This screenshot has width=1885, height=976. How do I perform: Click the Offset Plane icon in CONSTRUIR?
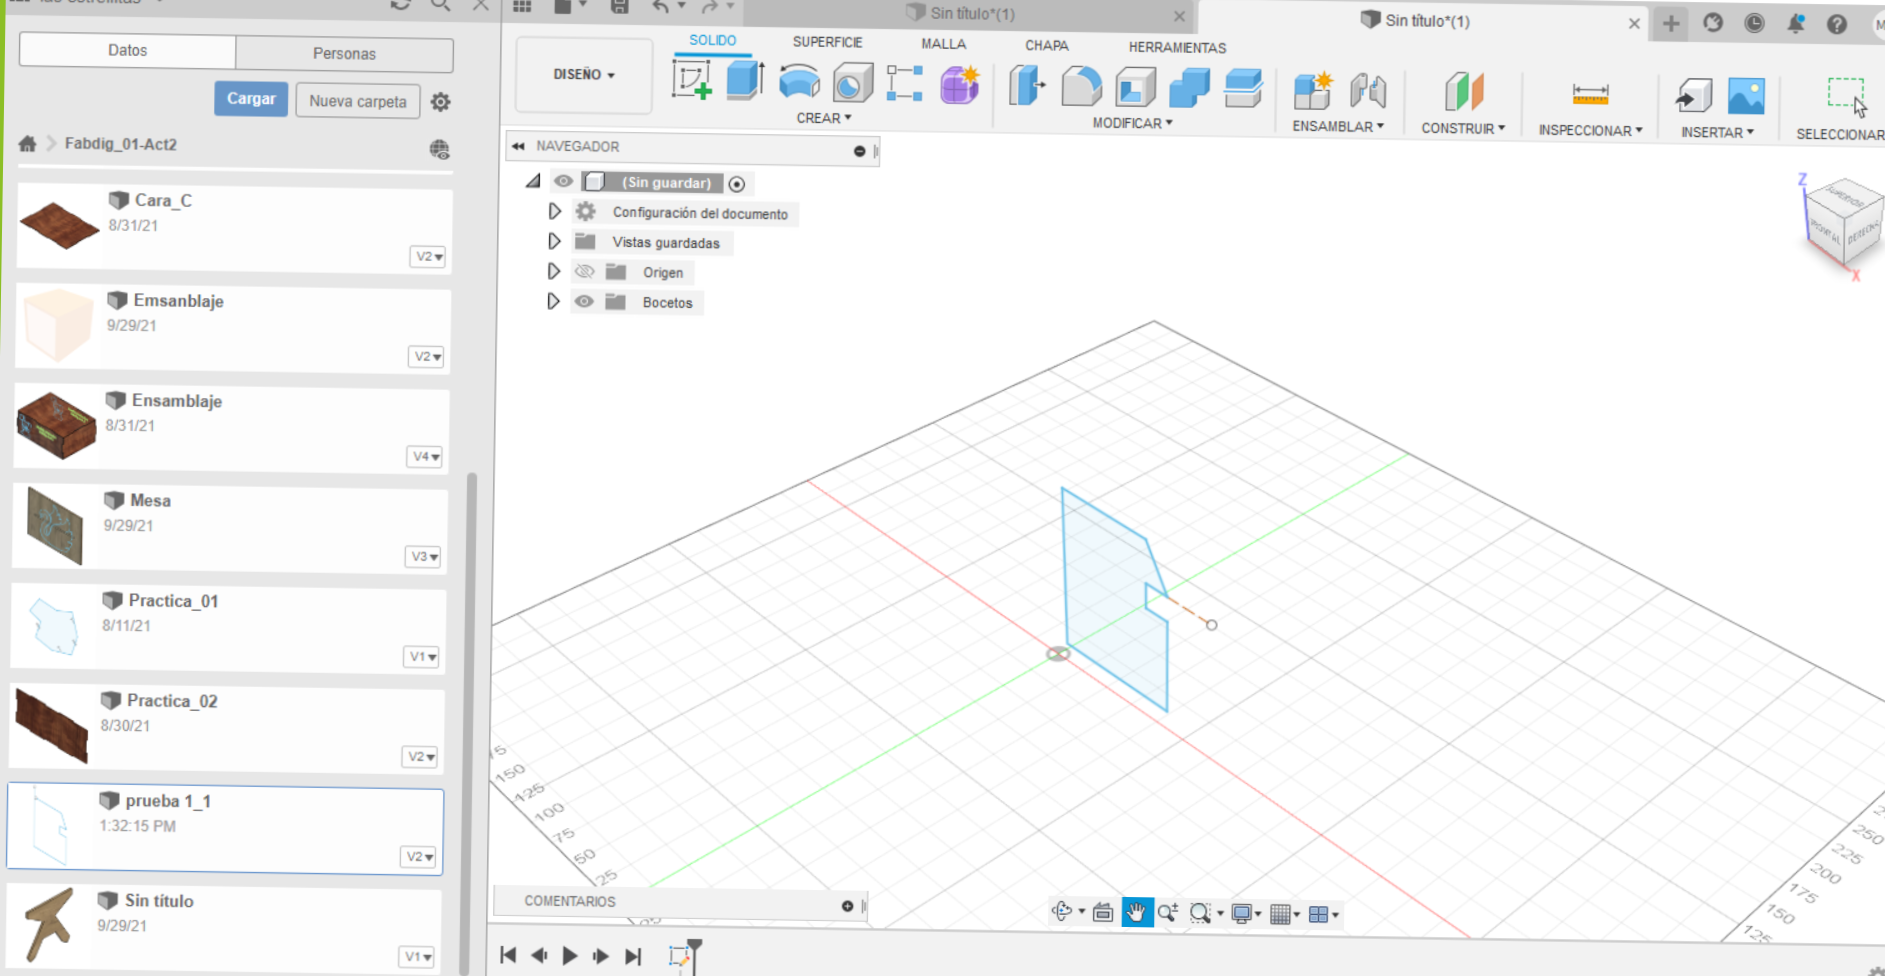click(x=1463, y=93)
